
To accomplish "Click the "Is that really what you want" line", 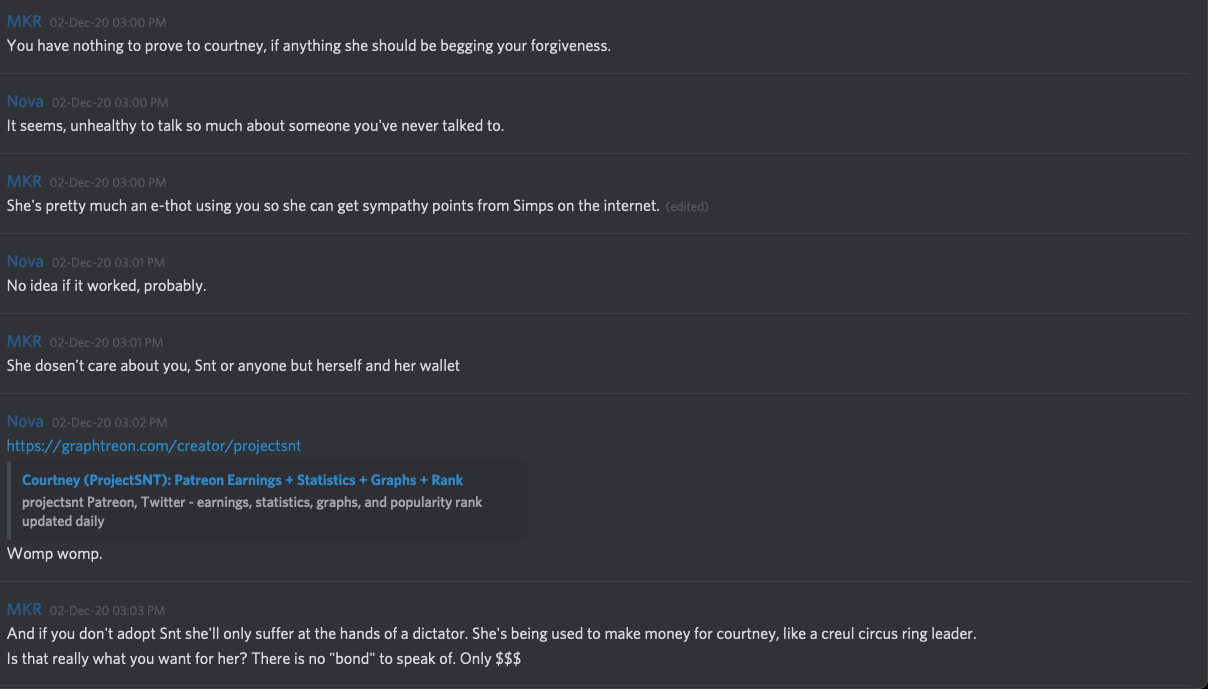I will coord(264,659).
